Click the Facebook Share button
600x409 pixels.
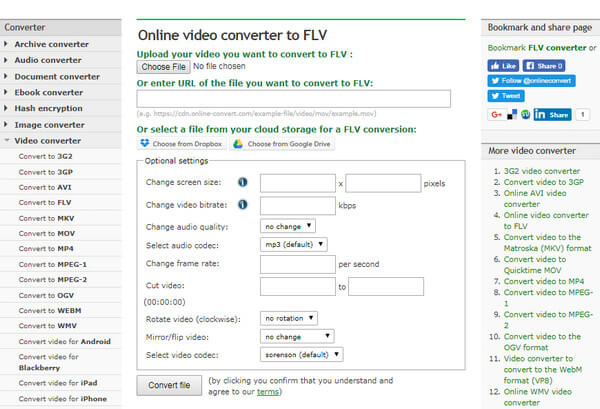point(543,65)
